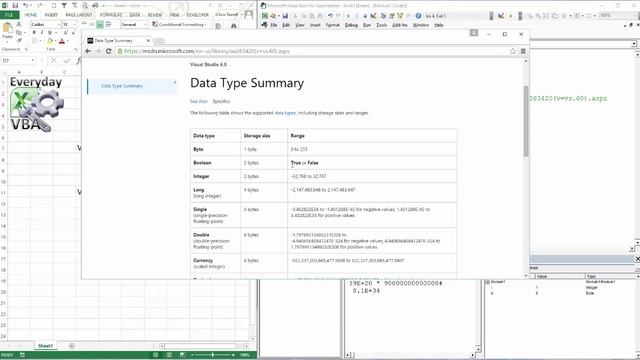Pick the fill color bucket icon

pos(50,41)
